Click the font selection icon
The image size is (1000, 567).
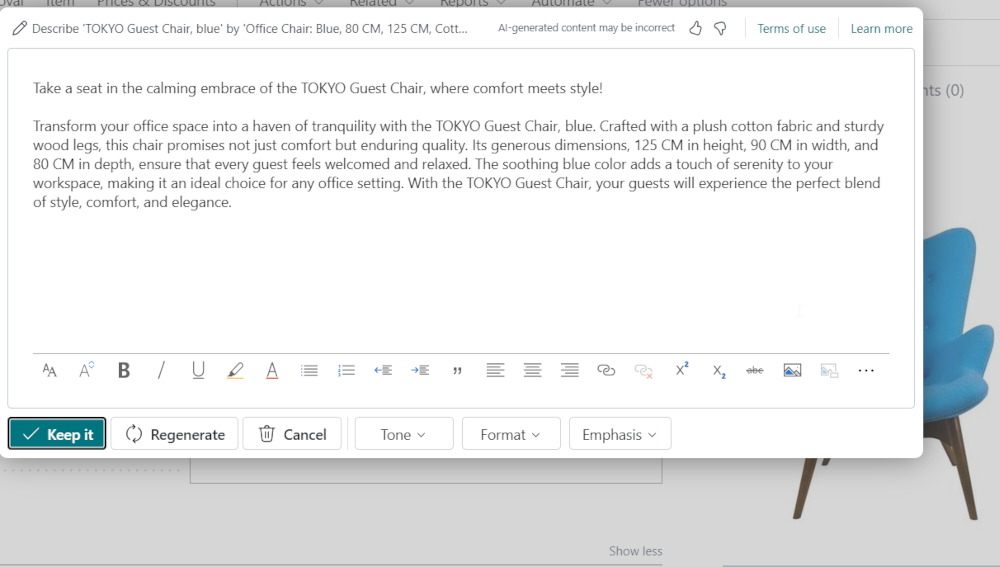click(49, 370)
